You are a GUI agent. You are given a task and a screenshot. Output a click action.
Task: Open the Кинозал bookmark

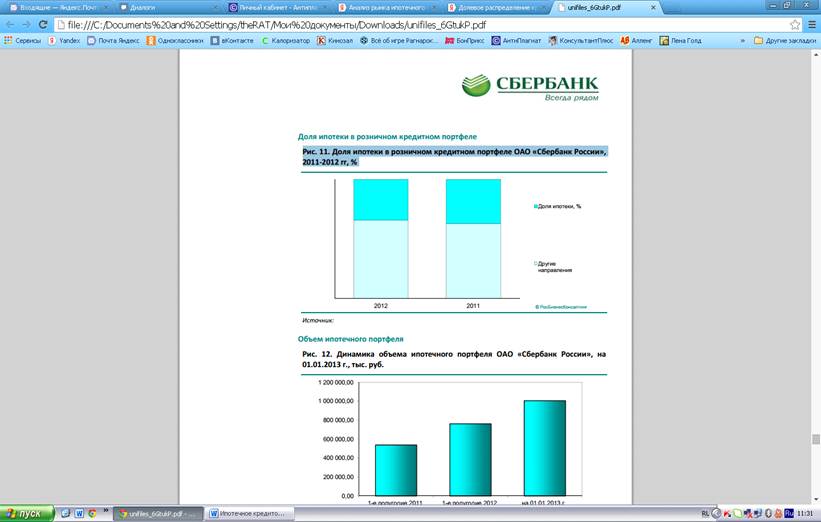[335, 40]
